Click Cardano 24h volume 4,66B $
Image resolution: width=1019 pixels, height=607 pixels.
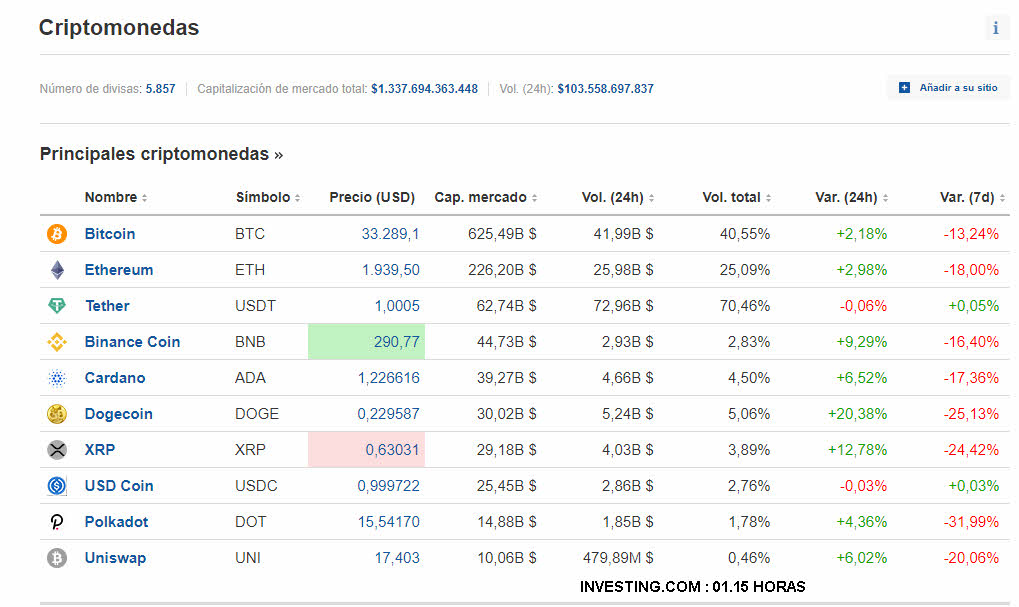pos(628,378)
